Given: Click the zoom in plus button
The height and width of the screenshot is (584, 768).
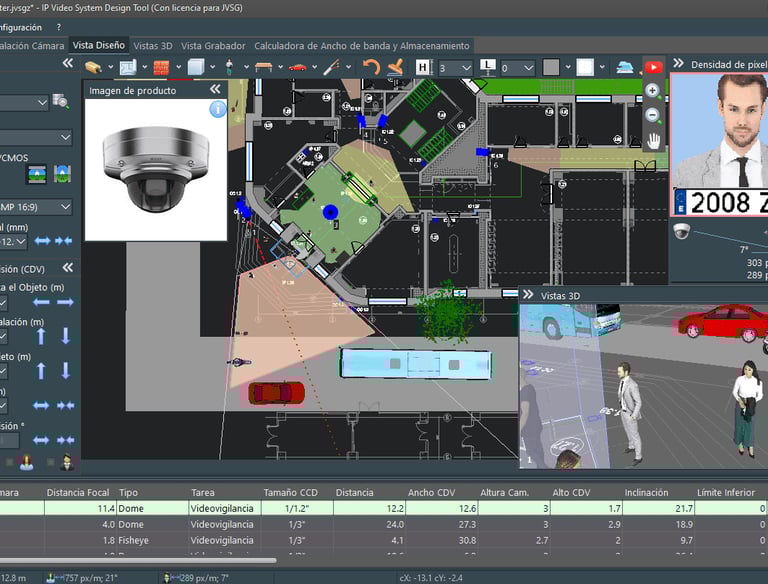Looking at the screenshot, I should 652,90.
